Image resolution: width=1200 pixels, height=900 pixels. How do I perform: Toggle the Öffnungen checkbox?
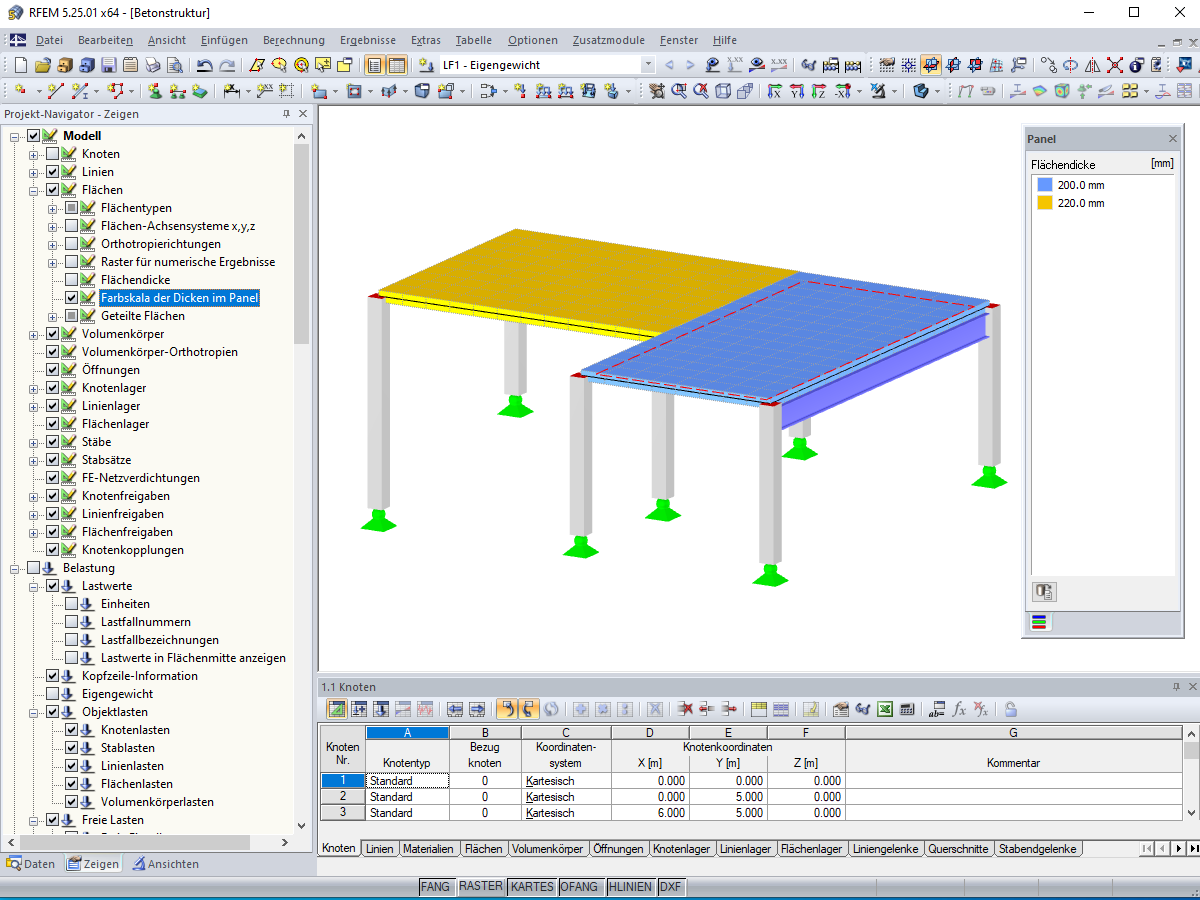[x=53, y=370]
